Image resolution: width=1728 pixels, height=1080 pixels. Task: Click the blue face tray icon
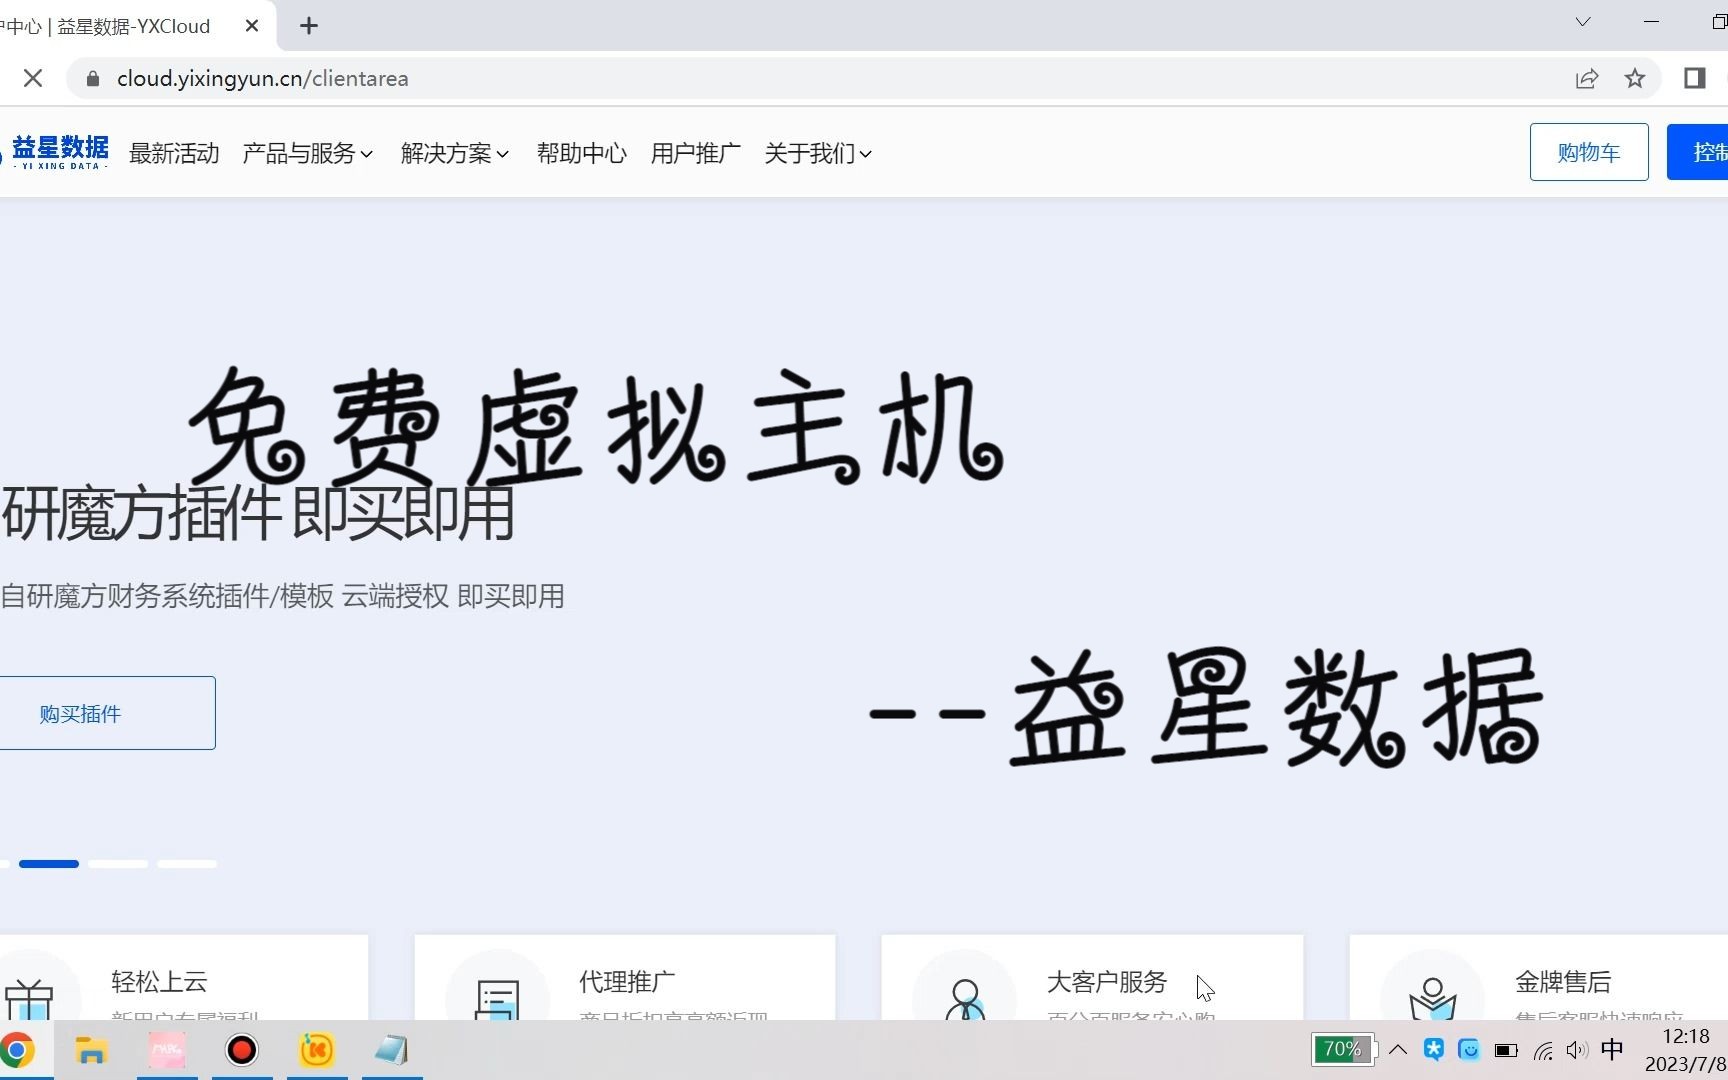click(1469, 1049)
